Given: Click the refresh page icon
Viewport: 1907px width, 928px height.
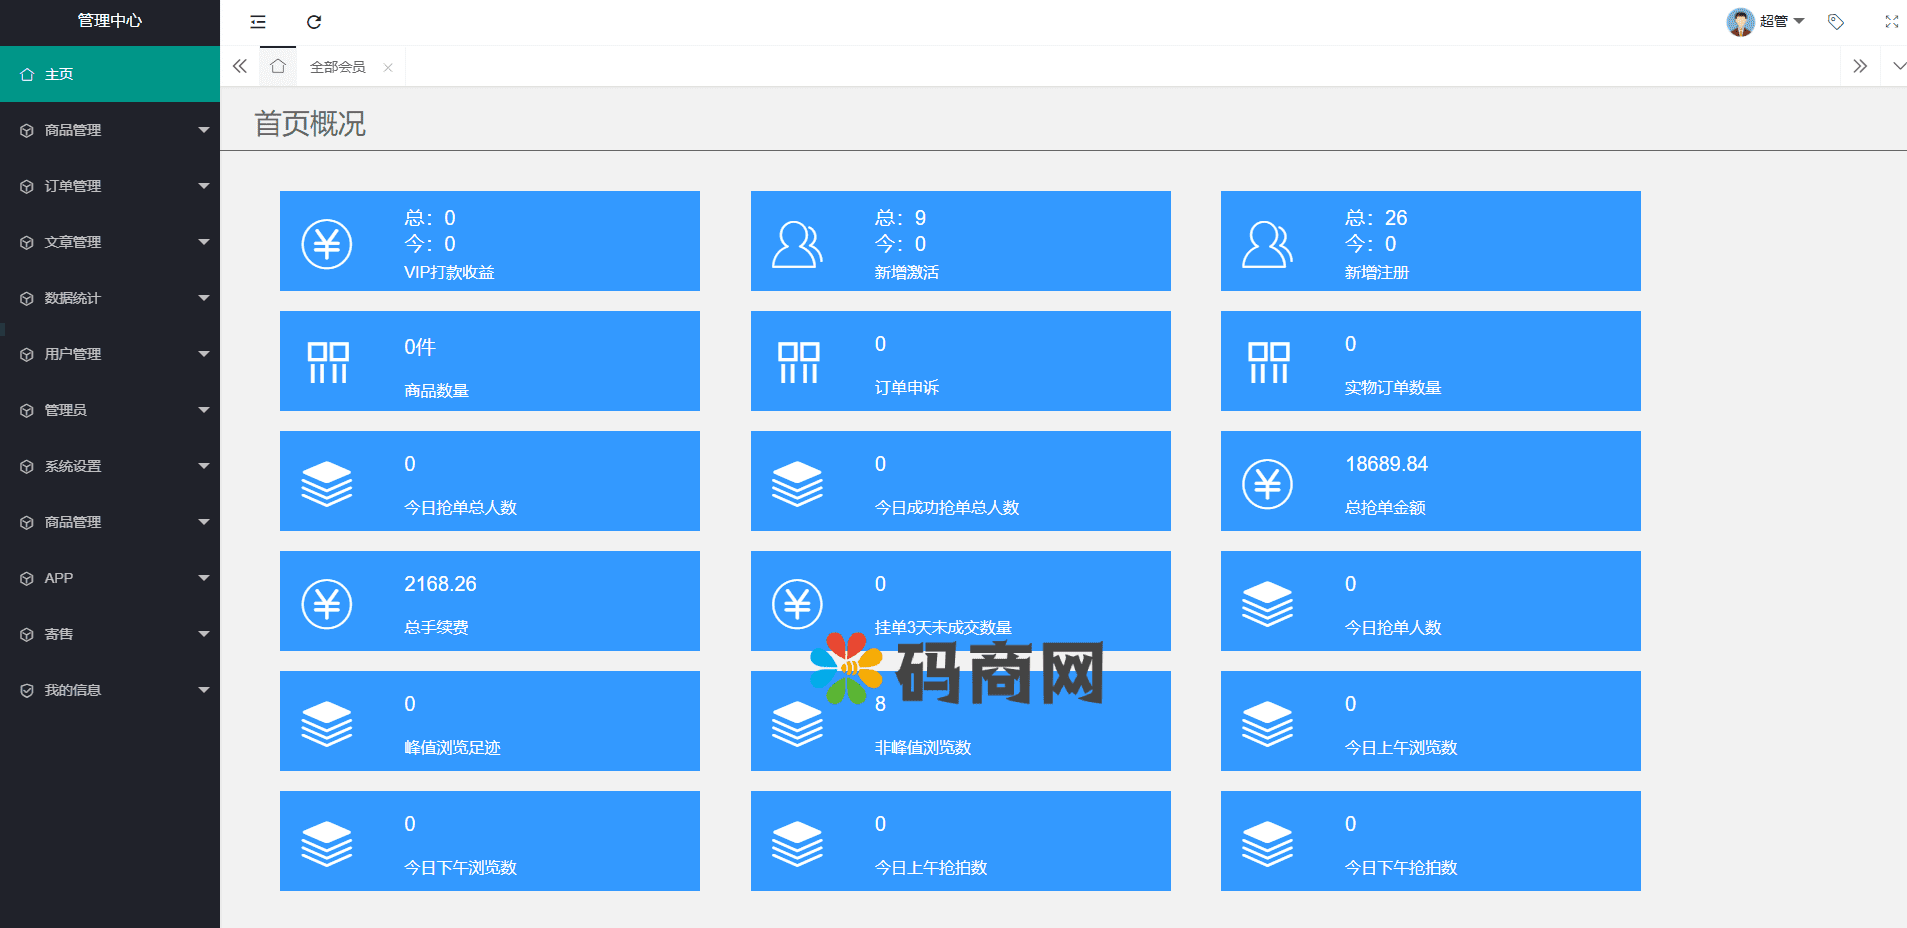Looking at the screenshot, I should coord(314,22).
